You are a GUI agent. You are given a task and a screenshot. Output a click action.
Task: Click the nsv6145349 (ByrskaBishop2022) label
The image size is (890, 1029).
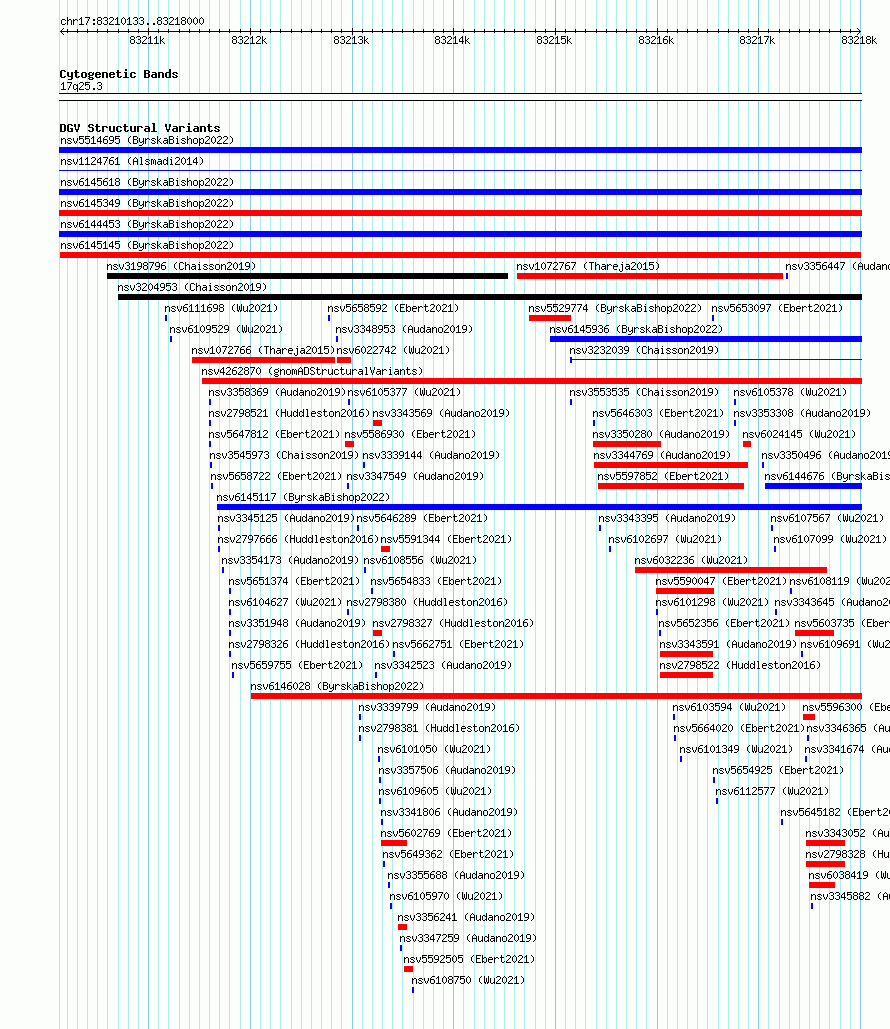click(147, 203)
